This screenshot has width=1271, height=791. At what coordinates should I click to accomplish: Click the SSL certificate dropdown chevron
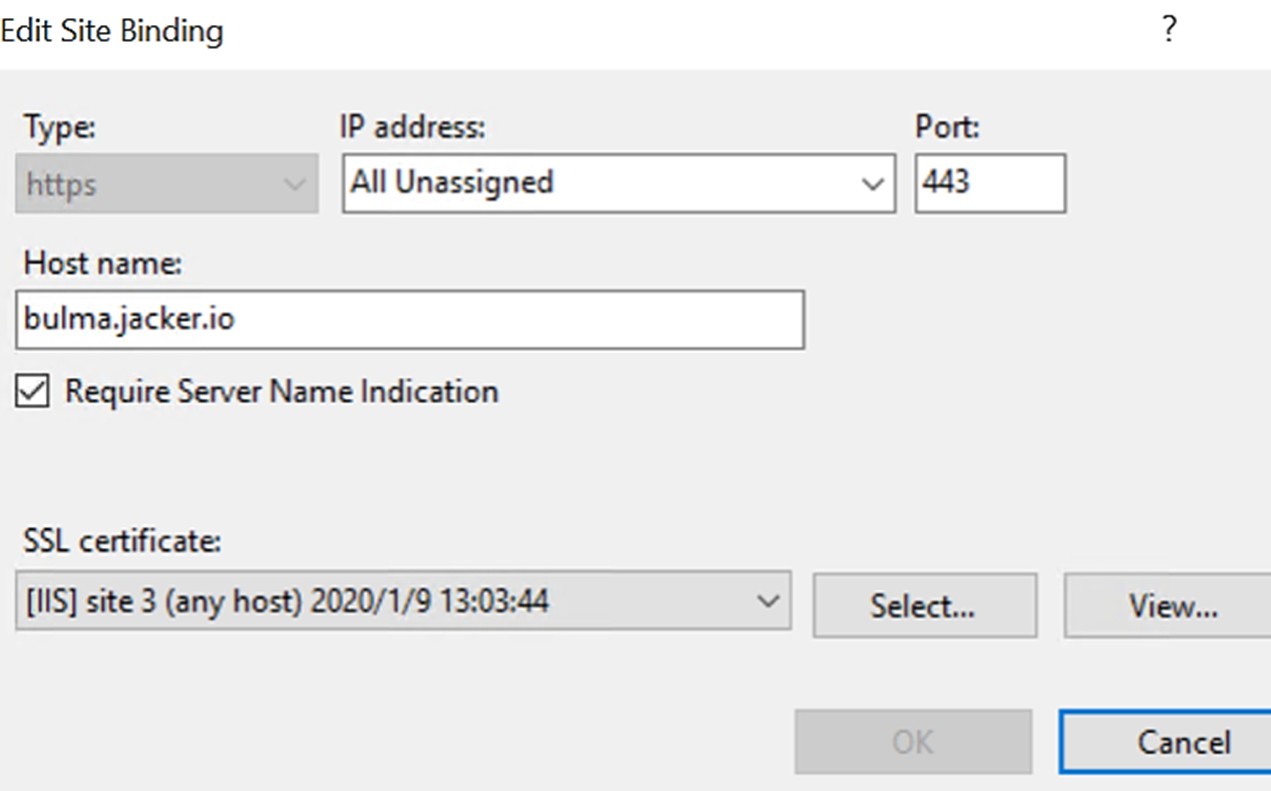[x=769, y=601]
